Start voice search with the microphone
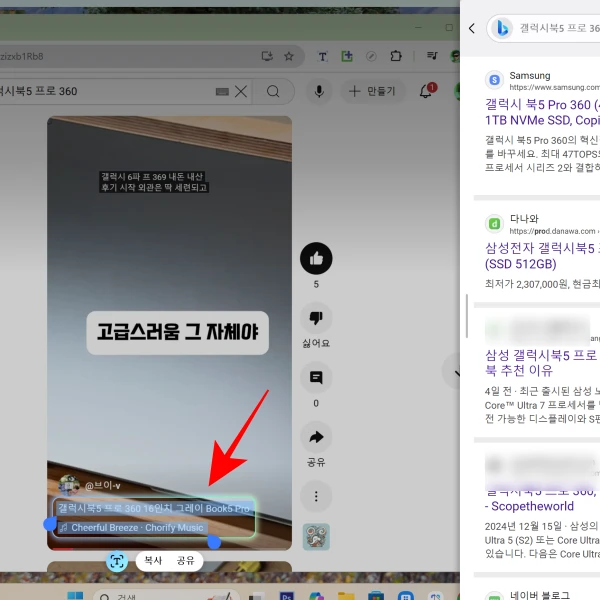 319,91
